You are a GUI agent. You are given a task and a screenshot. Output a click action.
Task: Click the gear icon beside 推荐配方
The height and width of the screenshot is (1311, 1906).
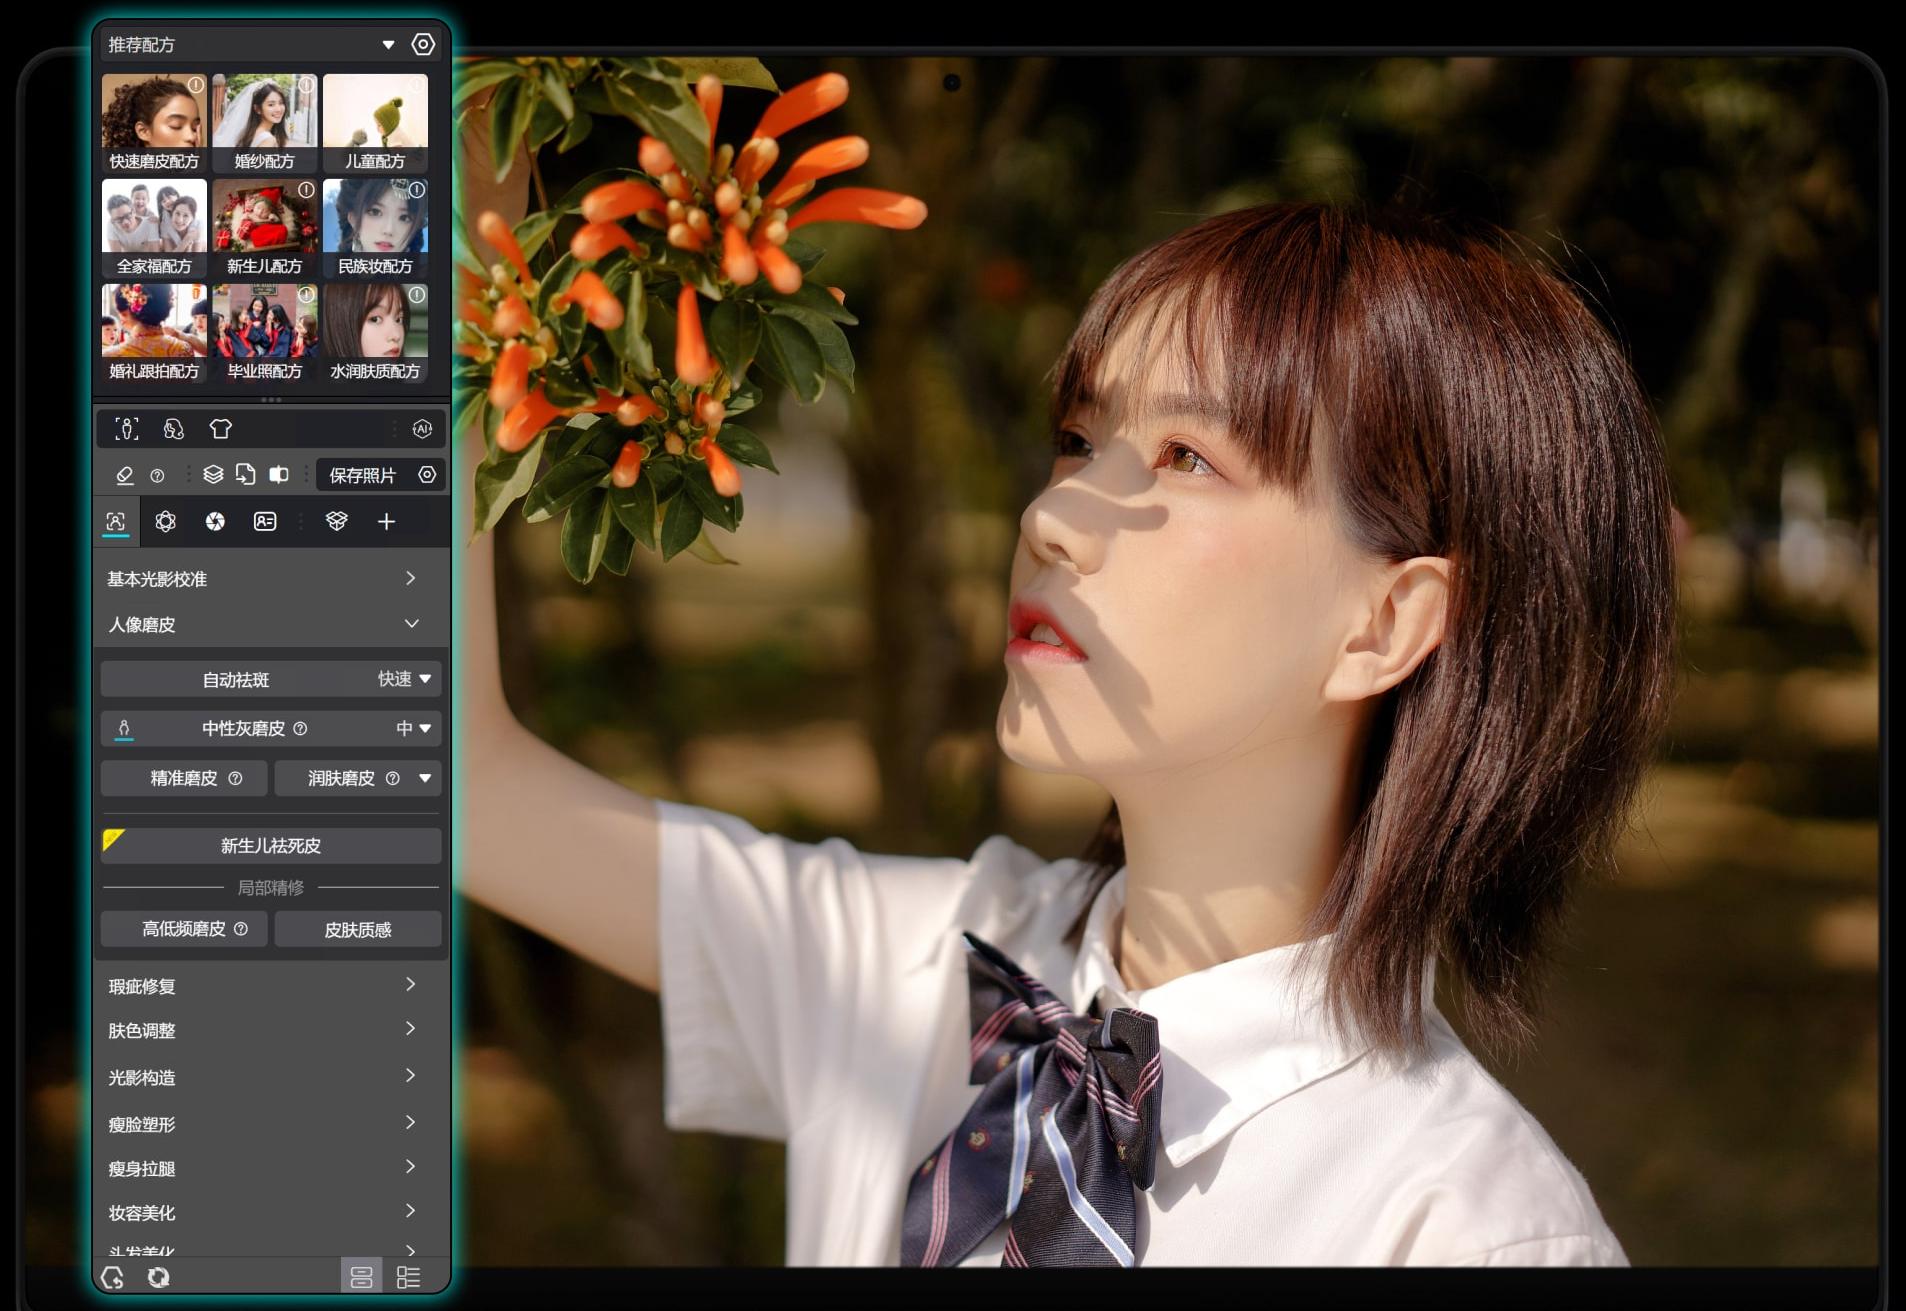point(423,44)
